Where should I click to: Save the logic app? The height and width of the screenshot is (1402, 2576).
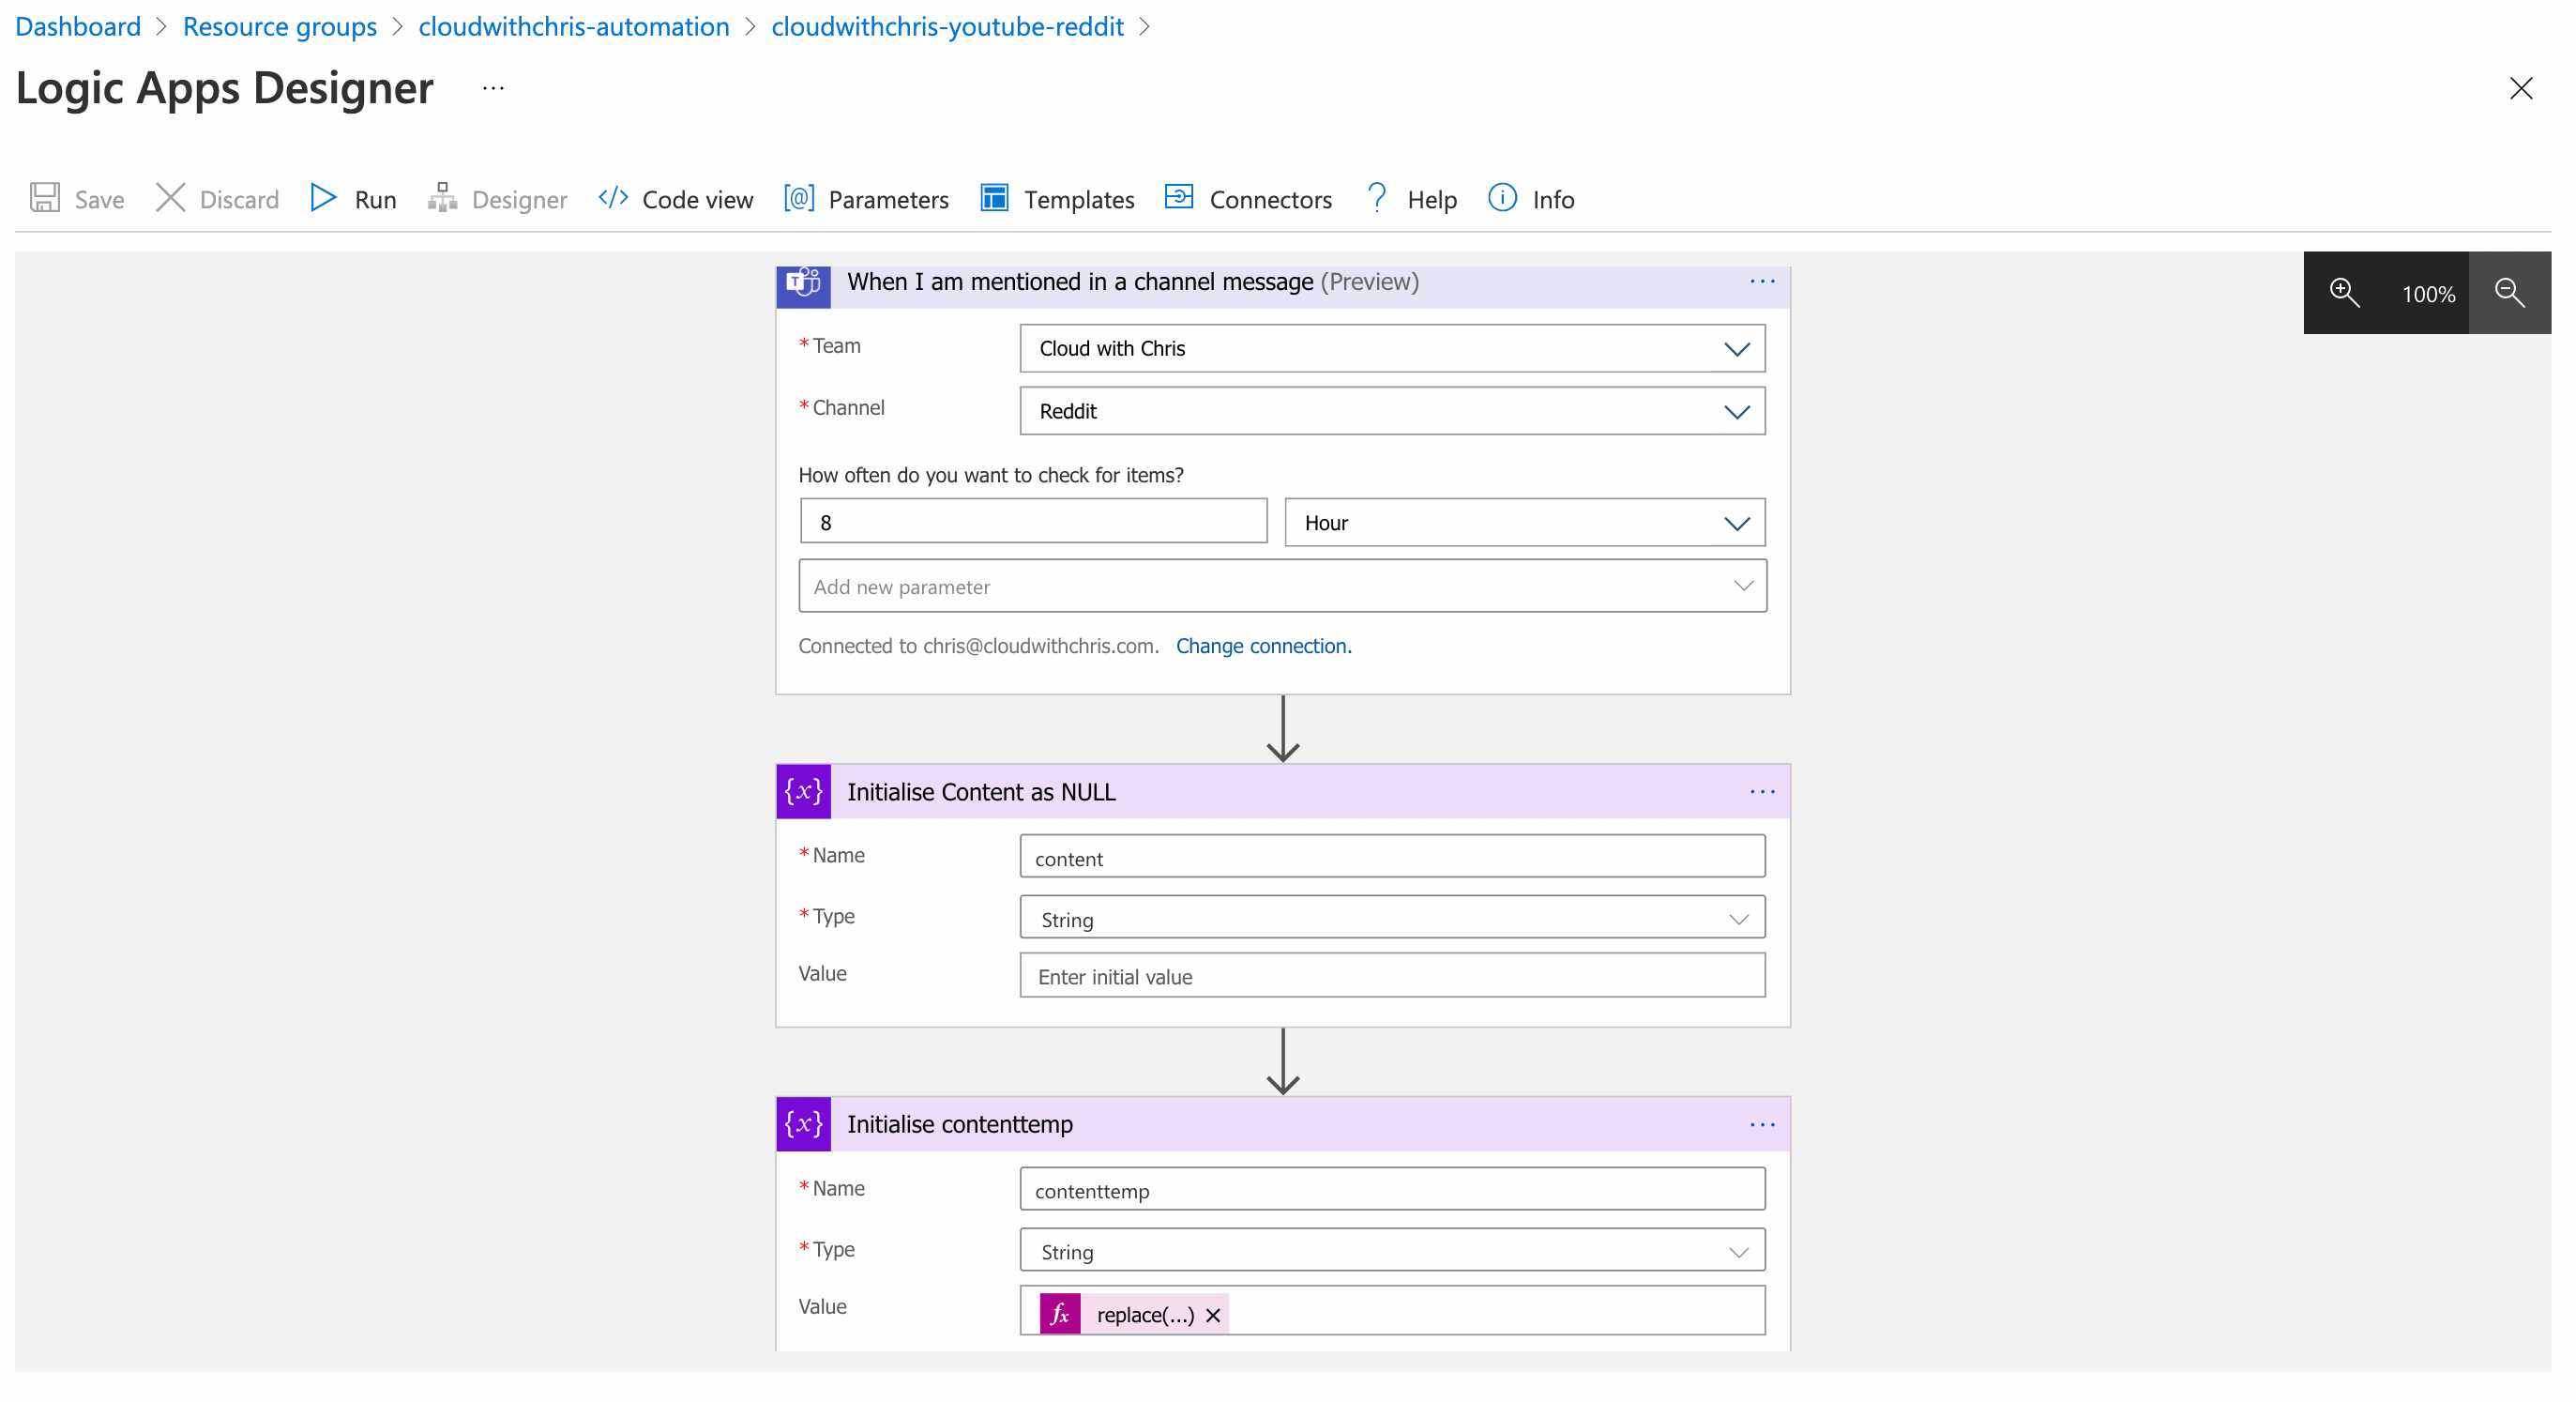[x=97, y=198]
